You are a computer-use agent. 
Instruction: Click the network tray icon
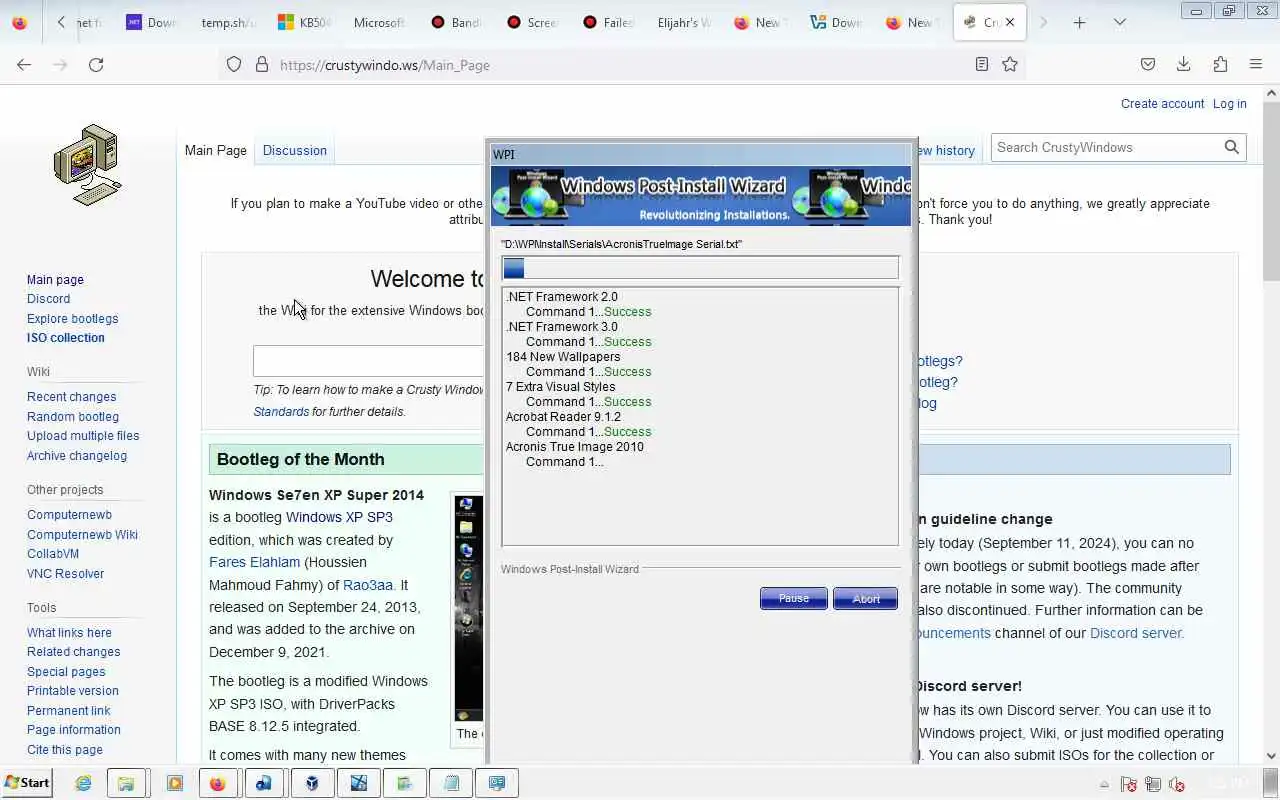click(x=1153, y=784)
